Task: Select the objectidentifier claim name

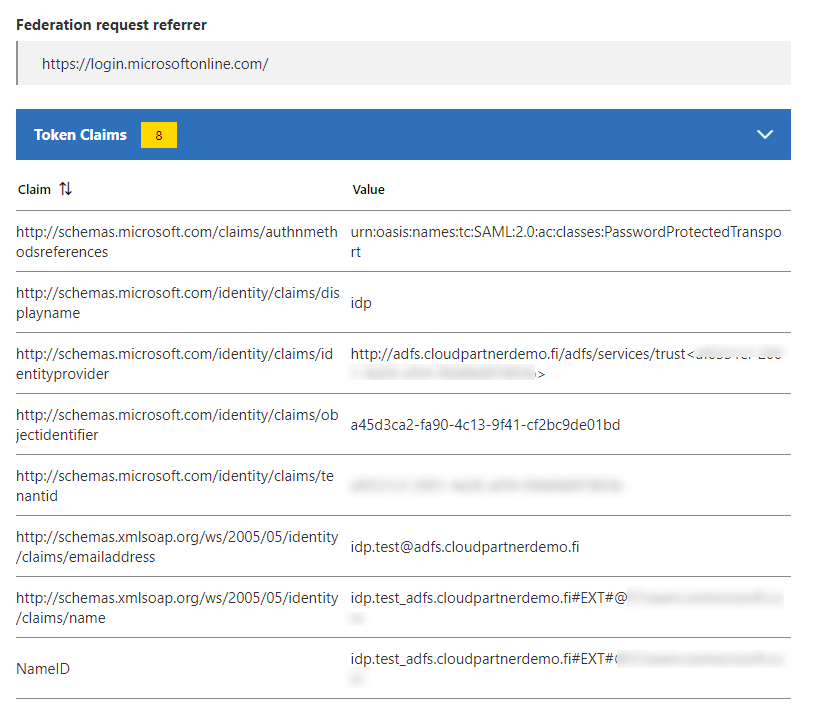Action: point(176,424)
